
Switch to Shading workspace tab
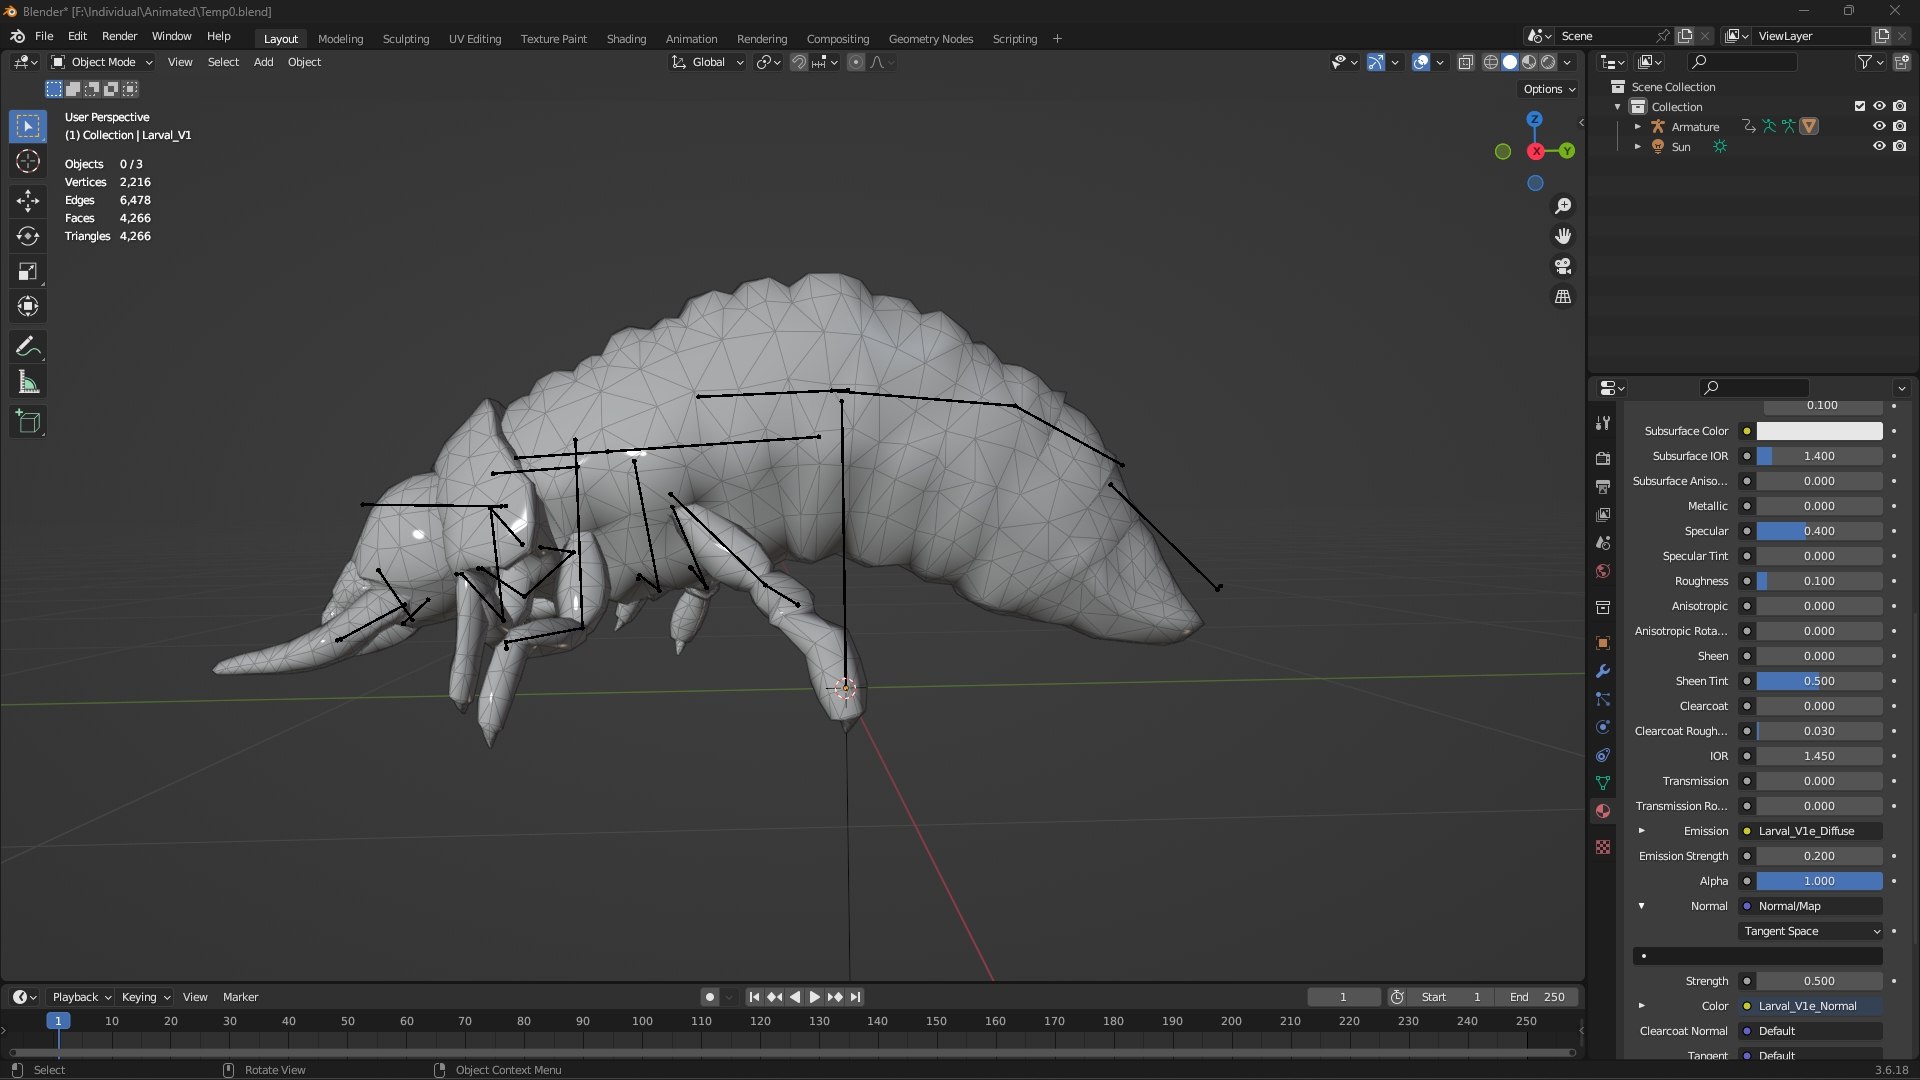(x=626, y=38)
